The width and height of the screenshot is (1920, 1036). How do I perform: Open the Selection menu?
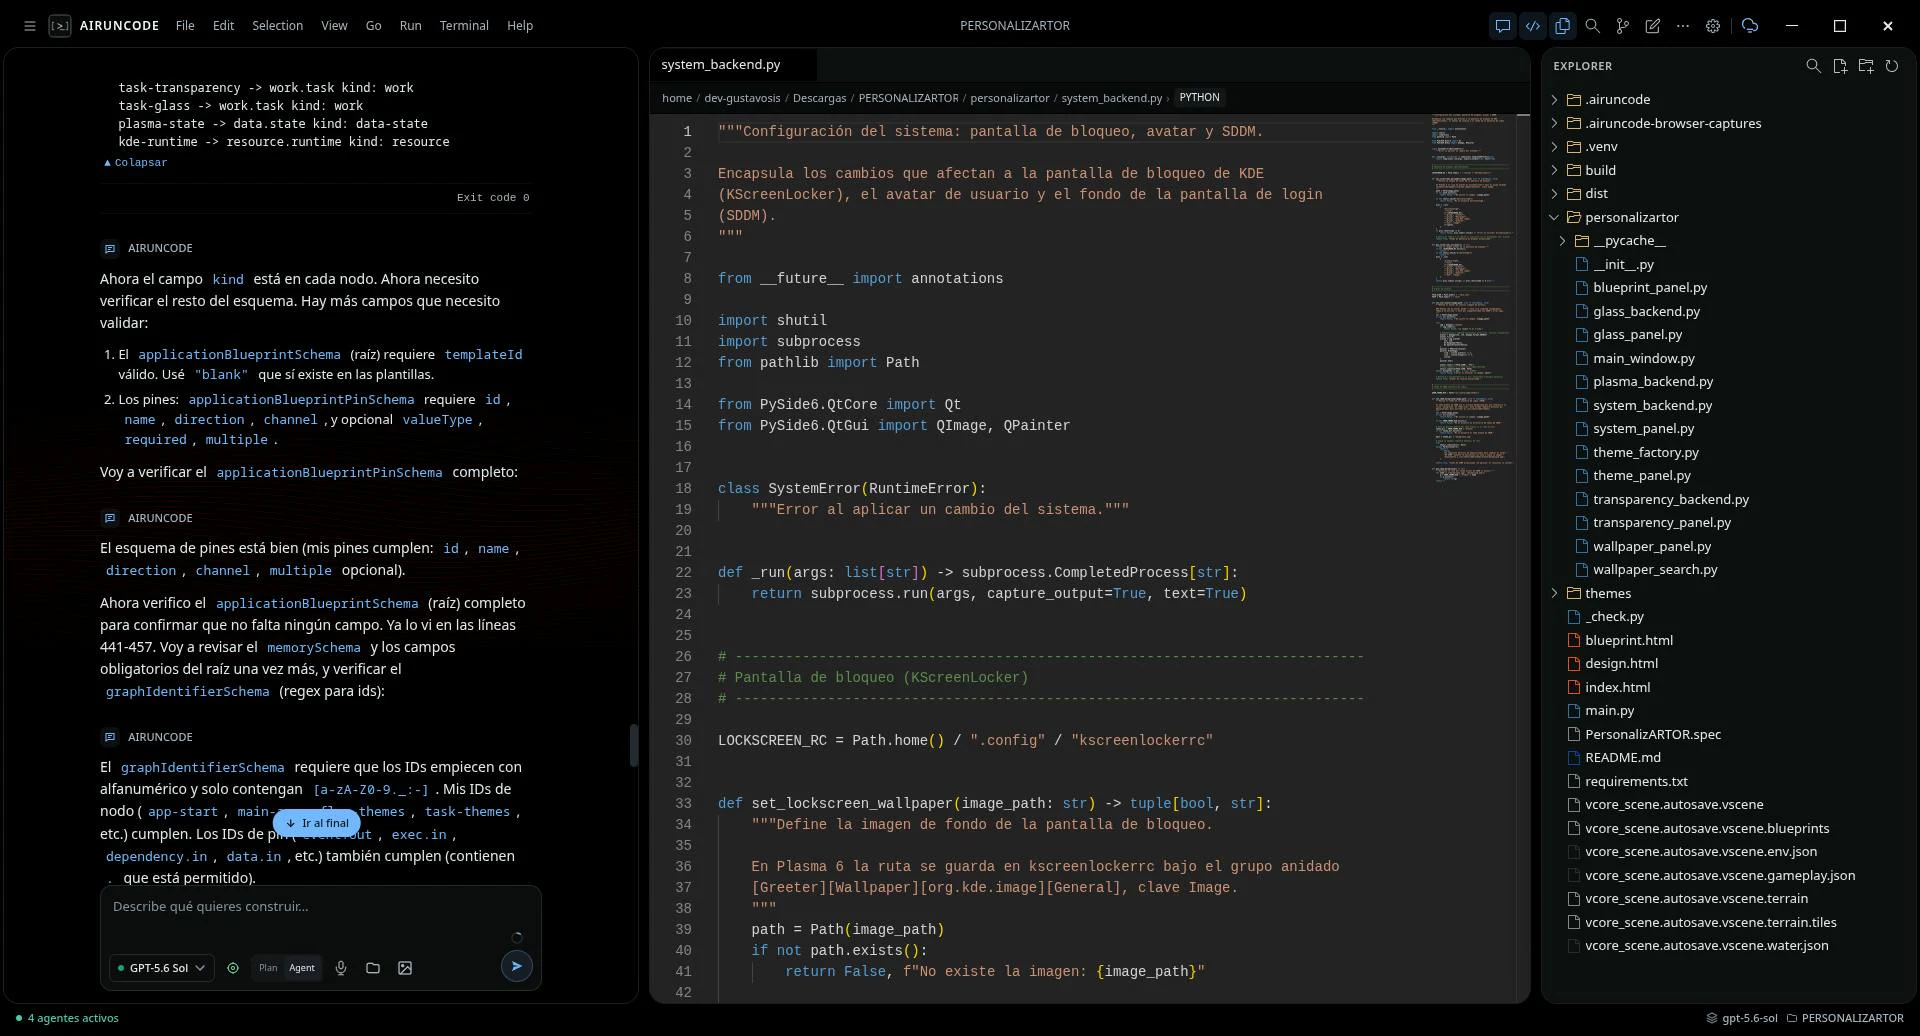(x=277, y=26)
